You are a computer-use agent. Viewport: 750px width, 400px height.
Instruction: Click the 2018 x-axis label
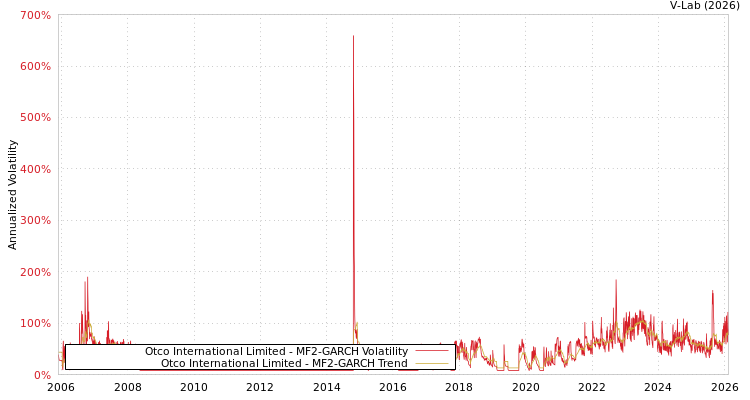pyautogui.click(x=459, y=387)
